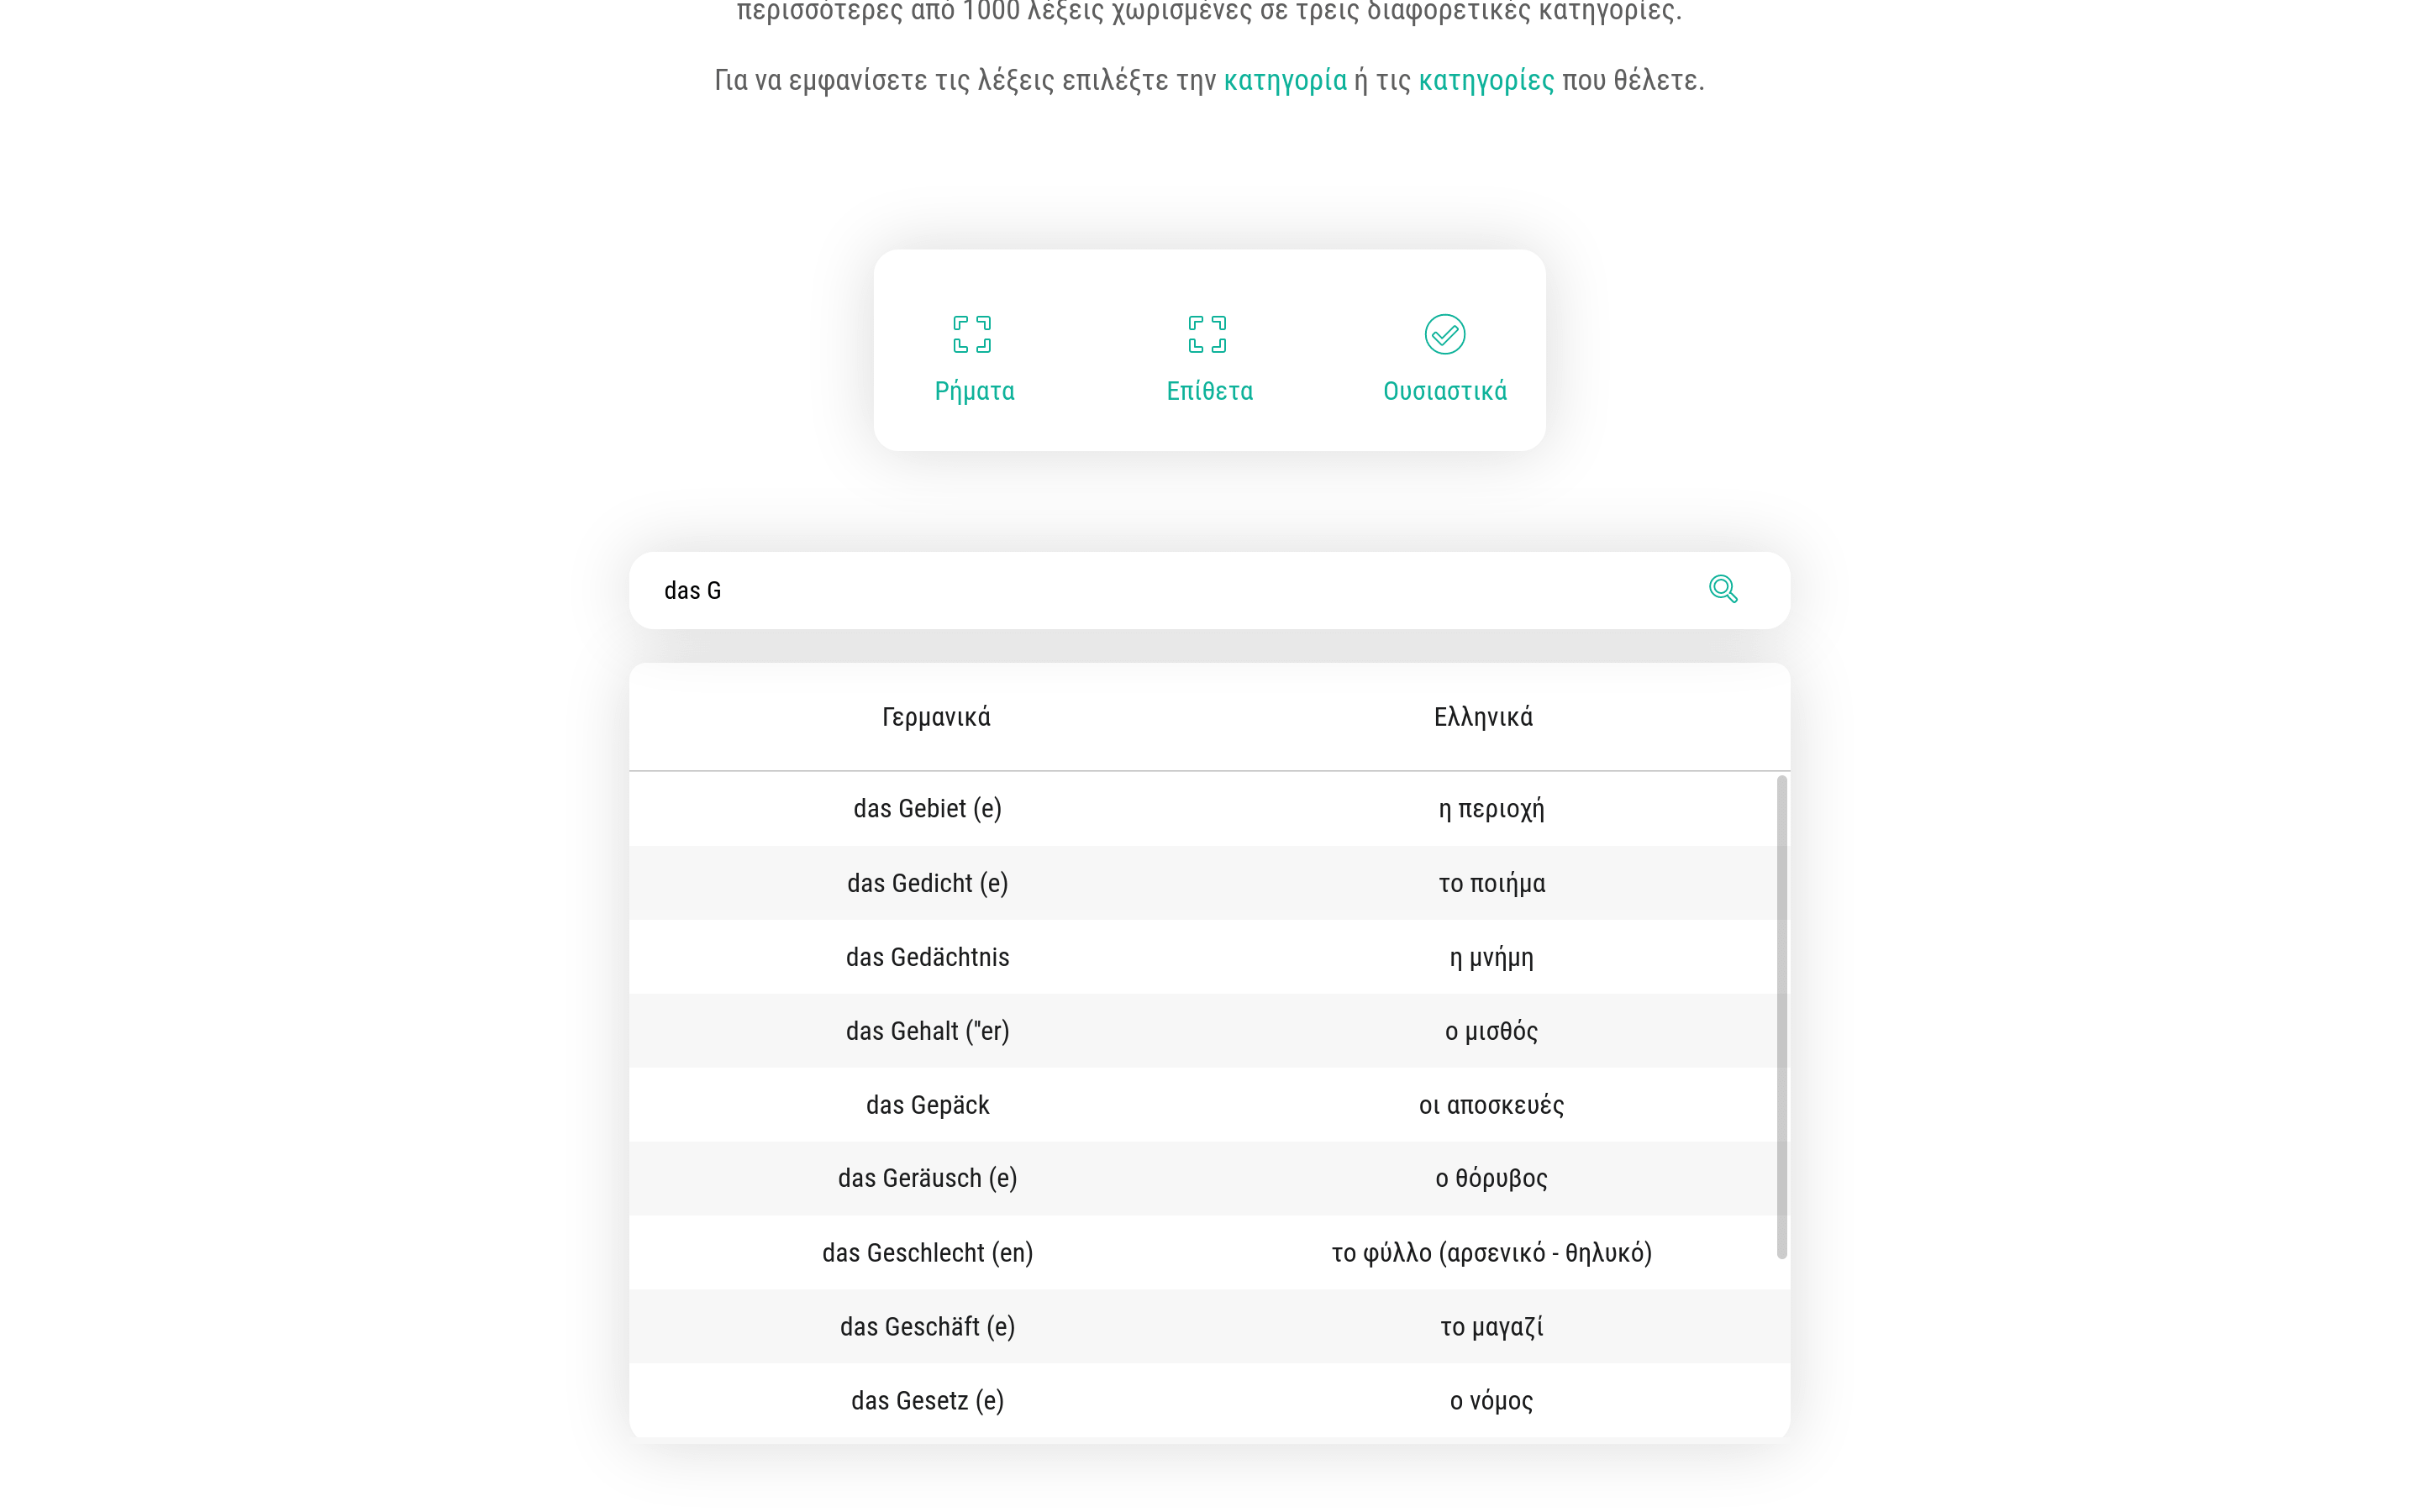Image resolution: width=2420 pixels, height=1512 pixels.
Task: Click the Ελληνικά column header
Action: 1483,717
